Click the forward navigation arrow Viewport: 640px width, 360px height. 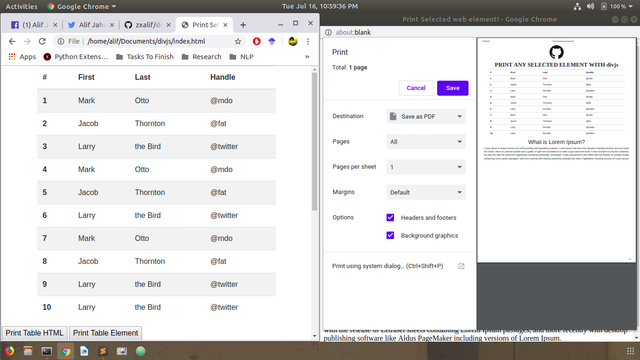point(27,41)
